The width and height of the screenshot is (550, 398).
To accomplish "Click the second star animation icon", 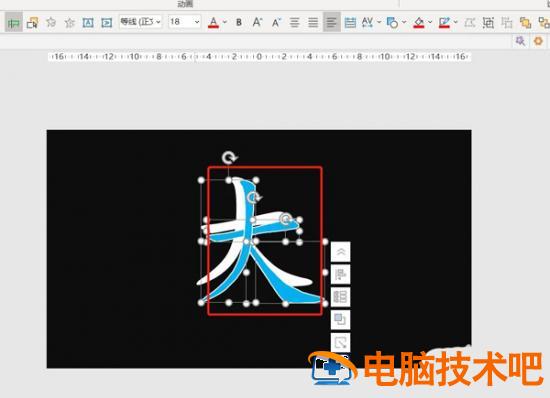I will coord(70,23).
